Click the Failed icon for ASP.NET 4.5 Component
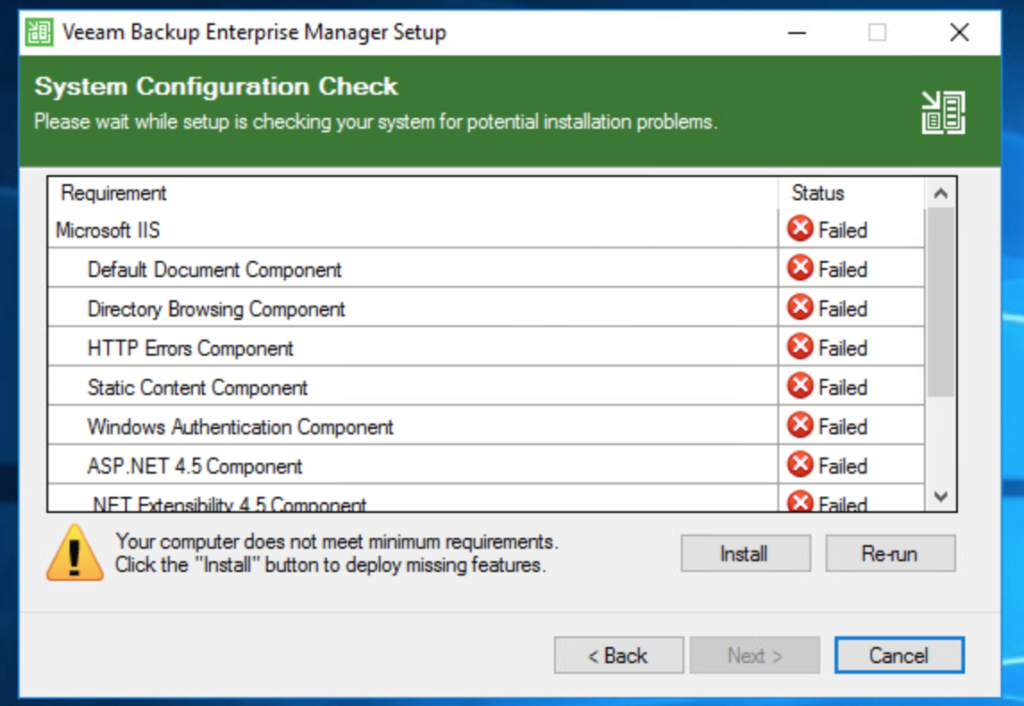Viewport: 1024px width, 706px height. 800,465
